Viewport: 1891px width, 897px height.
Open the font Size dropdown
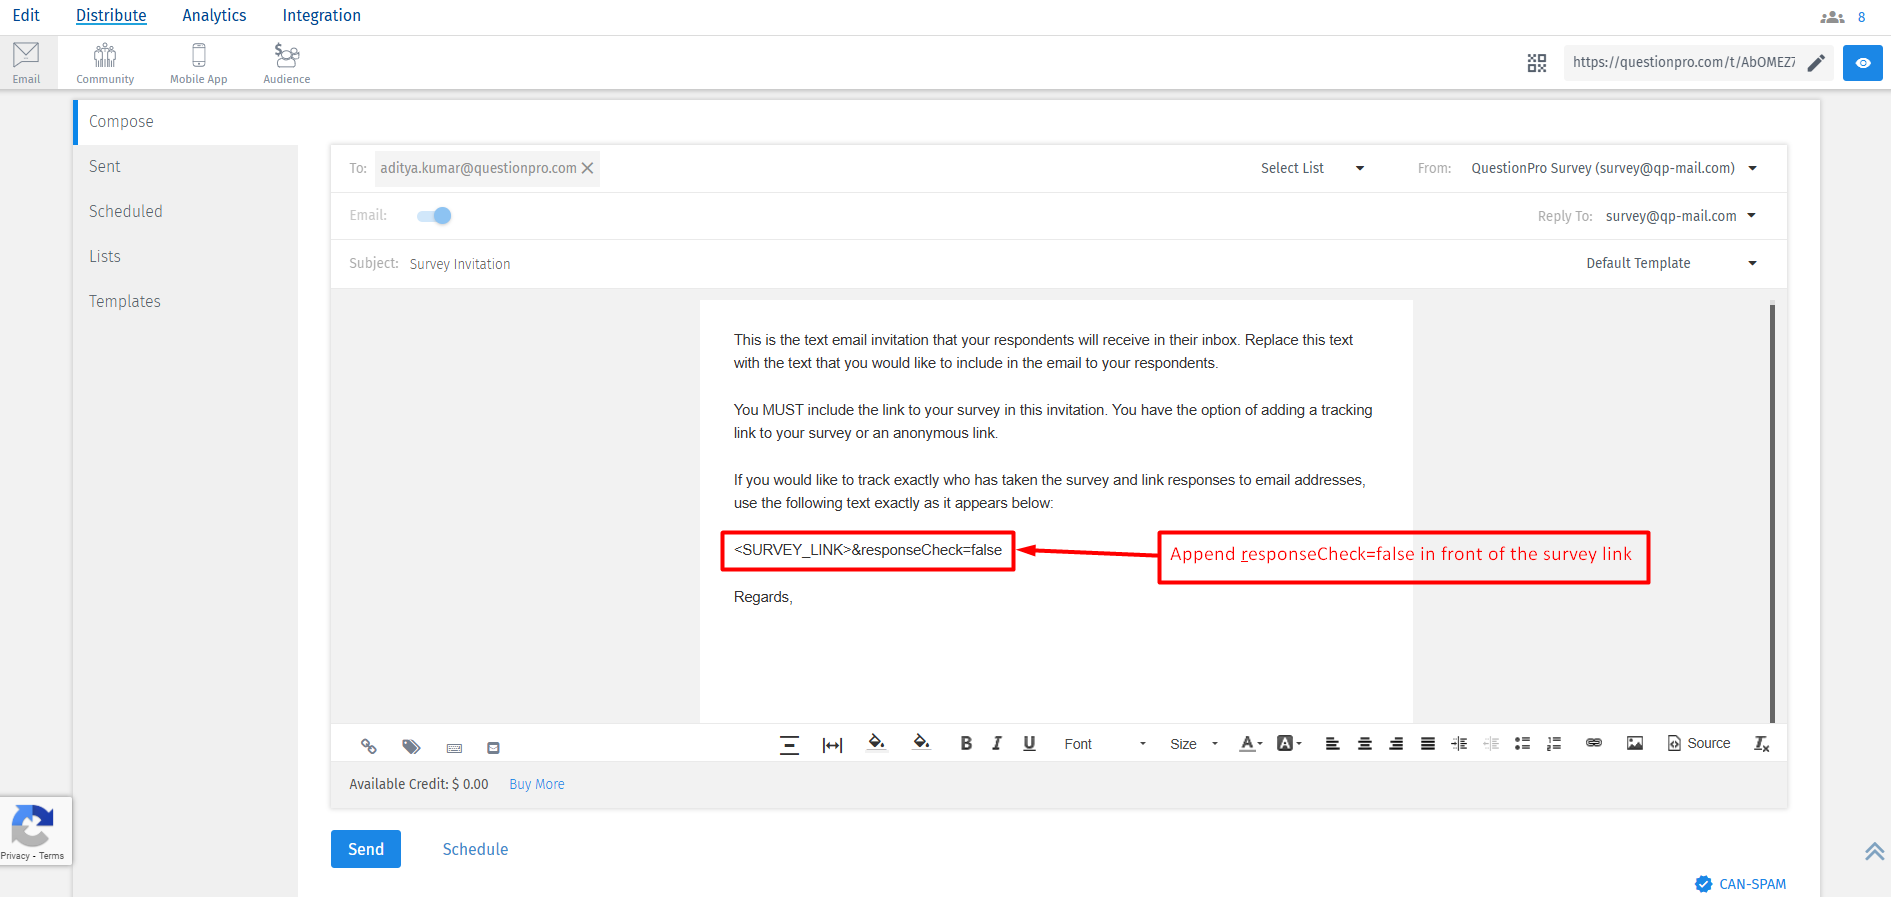[x=1194, y=743]
